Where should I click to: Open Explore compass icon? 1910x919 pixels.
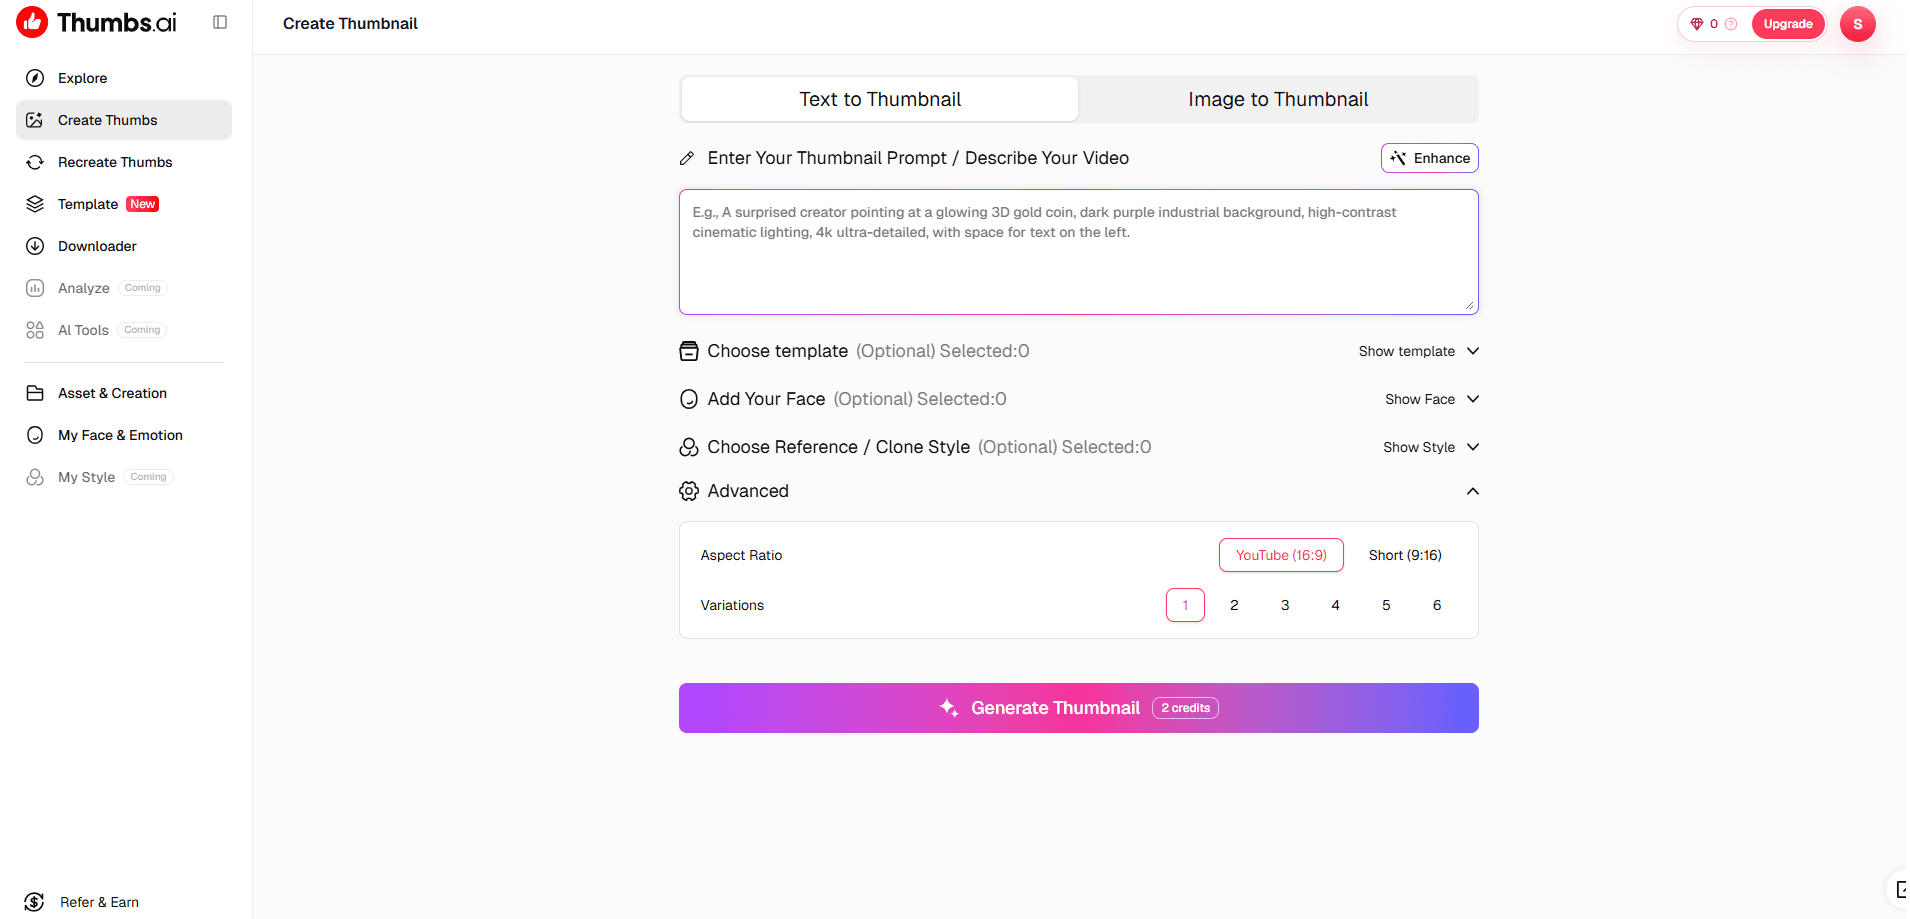click(x=35, y=78)
